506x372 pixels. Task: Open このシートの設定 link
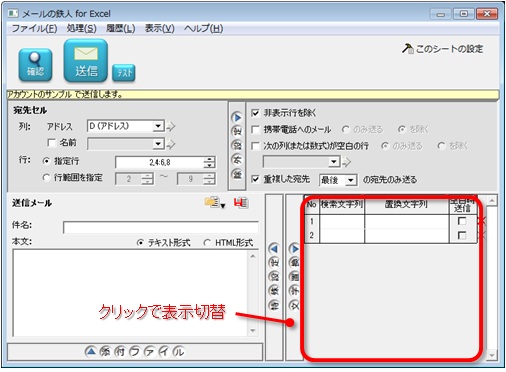449,49
